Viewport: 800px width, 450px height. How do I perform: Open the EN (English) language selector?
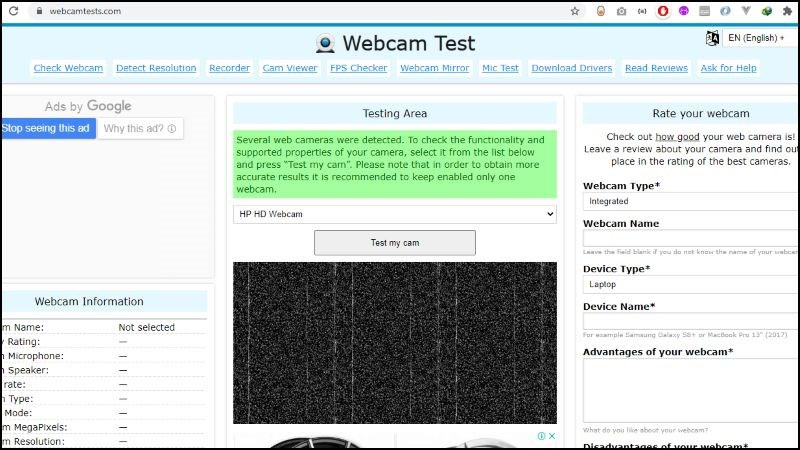pos(756,38)
